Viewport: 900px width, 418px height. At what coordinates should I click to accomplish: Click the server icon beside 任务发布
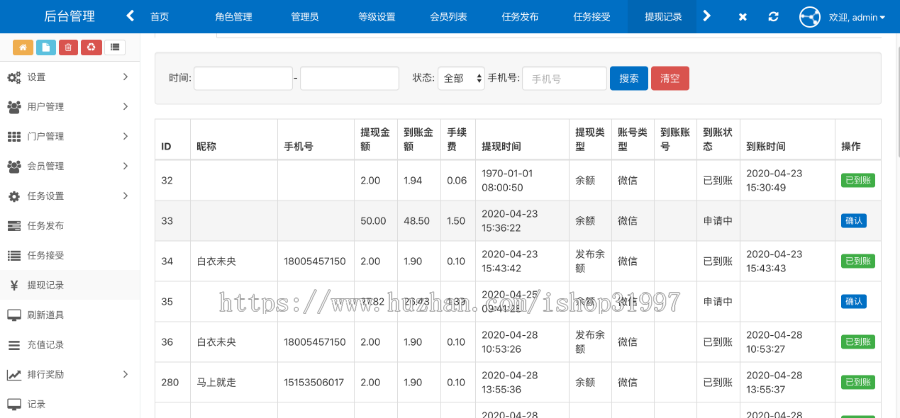pyautogui.click(x=14, y=226)
